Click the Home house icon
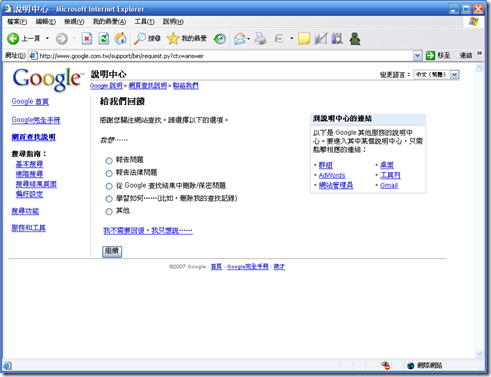This screenshot has width=491, height=377. (120, 39)
